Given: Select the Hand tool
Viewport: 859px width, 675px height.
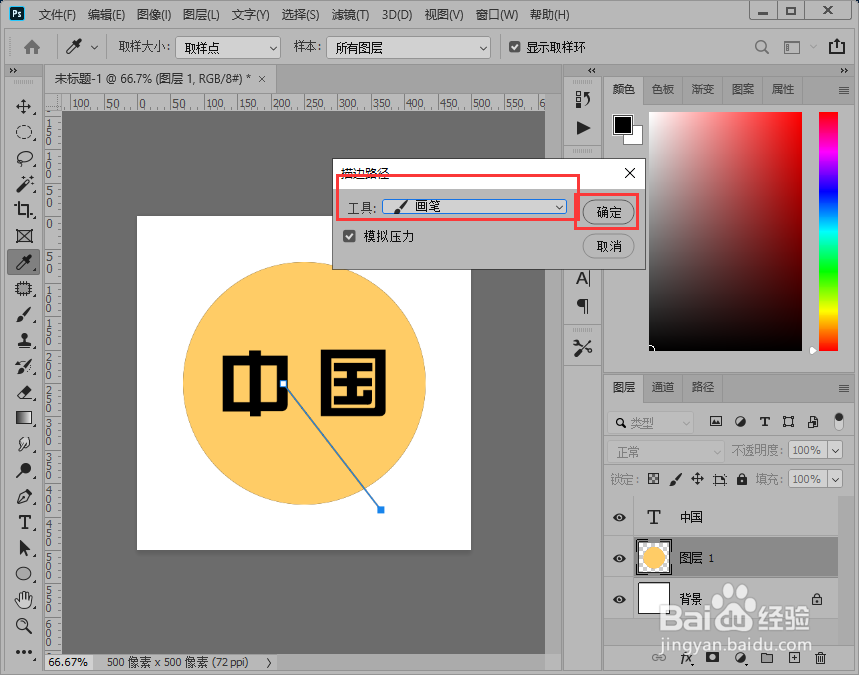Looking at the screenshot, I should pos(23,600).
